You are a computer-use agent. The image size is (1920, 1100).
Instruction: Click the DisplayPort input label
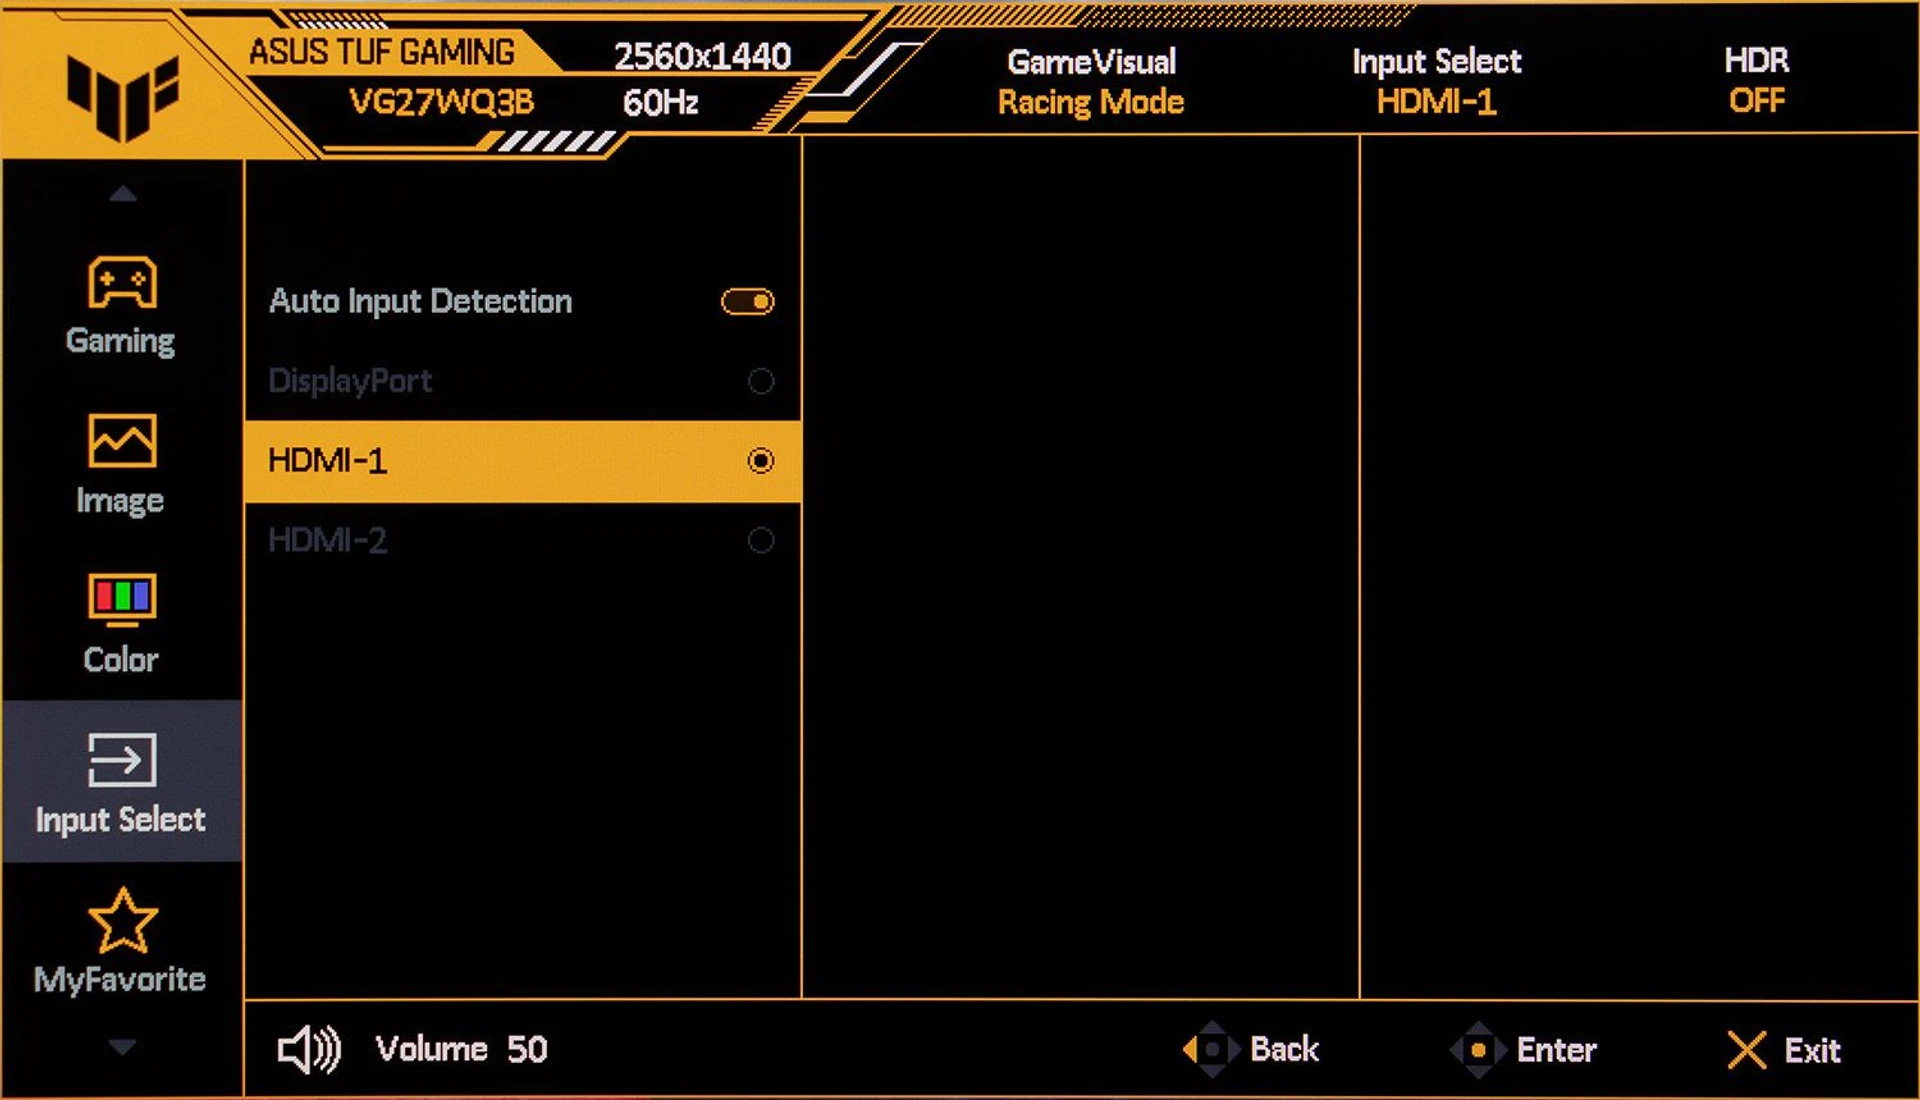pos(351,381)
